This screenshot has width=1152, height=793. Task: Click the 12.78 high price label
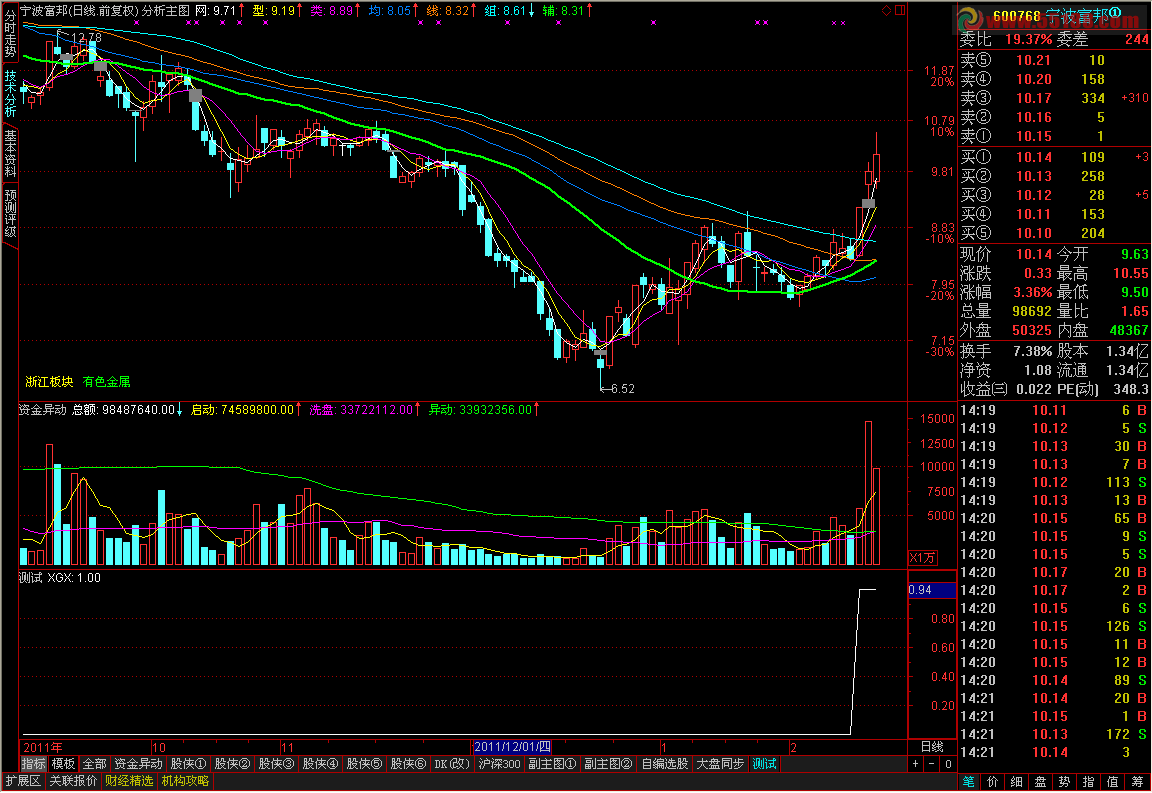pos(86,37)
